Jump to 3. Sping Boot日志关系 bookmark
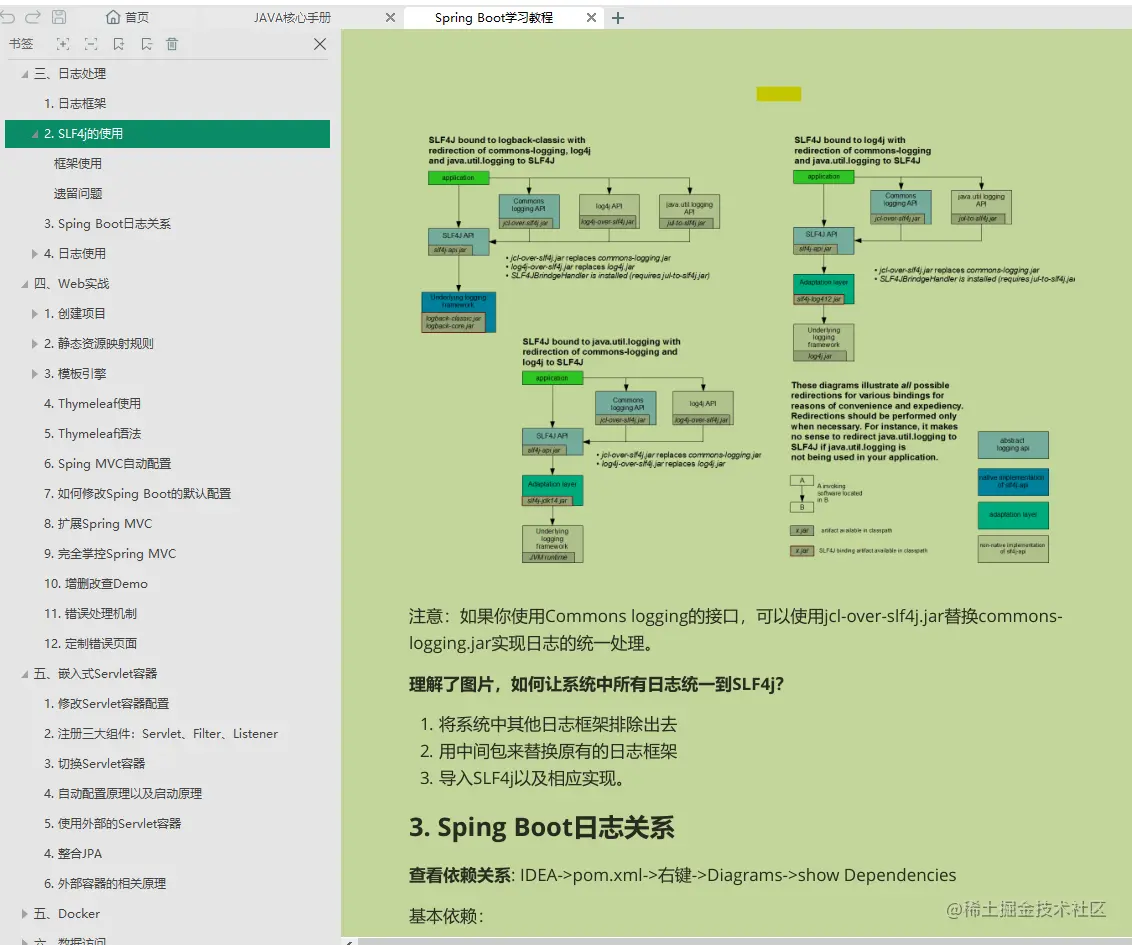The height and width of the screenshot is (945, 1132). [x=108, y=224]
